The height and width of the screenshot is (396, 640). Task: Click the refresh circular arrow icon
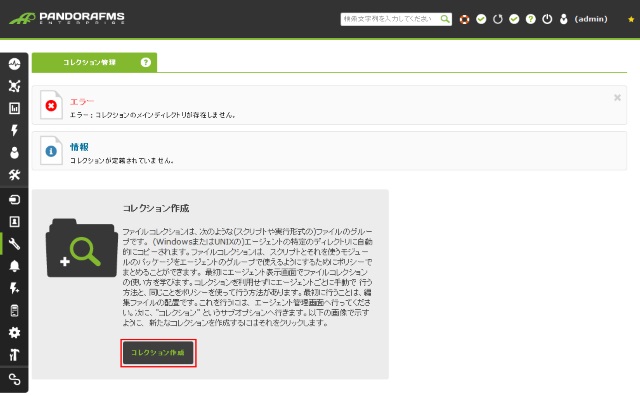[x=498, y=19]
